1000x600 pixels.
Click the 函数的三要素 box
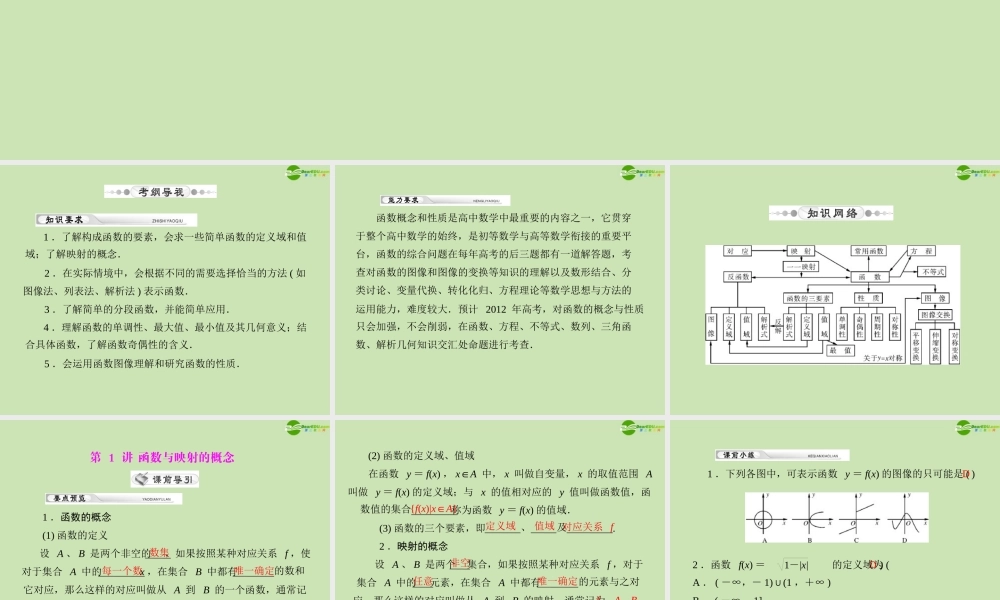click(x=807, y=298)
